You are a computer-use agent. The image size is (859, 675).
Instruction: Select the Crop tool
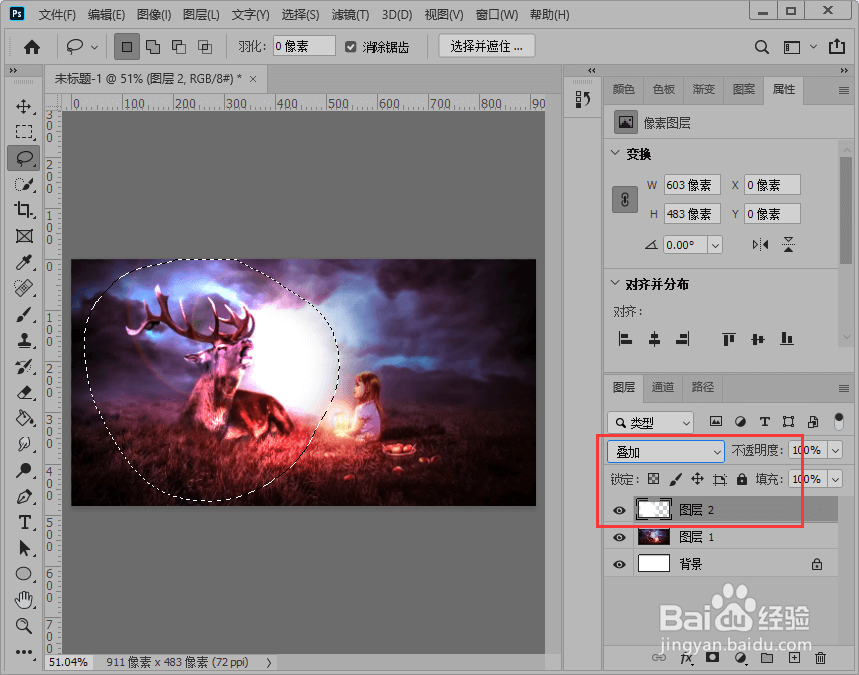coord(24,210)
